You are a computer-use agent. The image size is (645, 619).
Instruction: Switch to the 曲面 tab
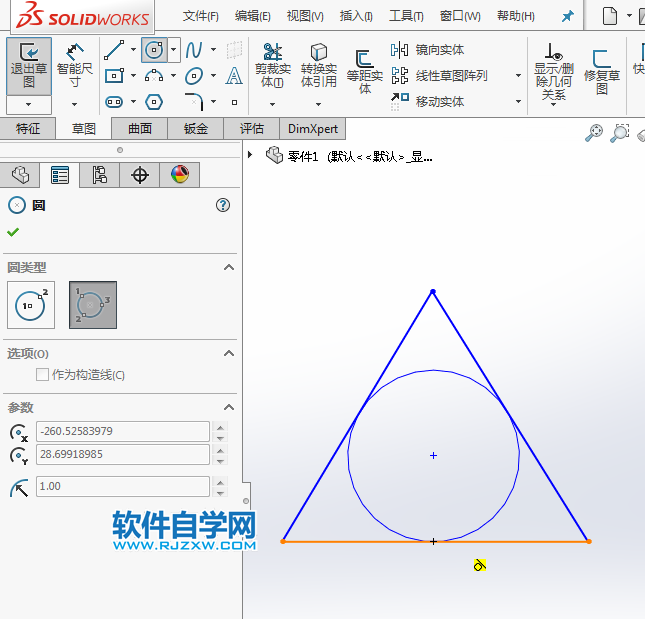(x=140, y=129)
